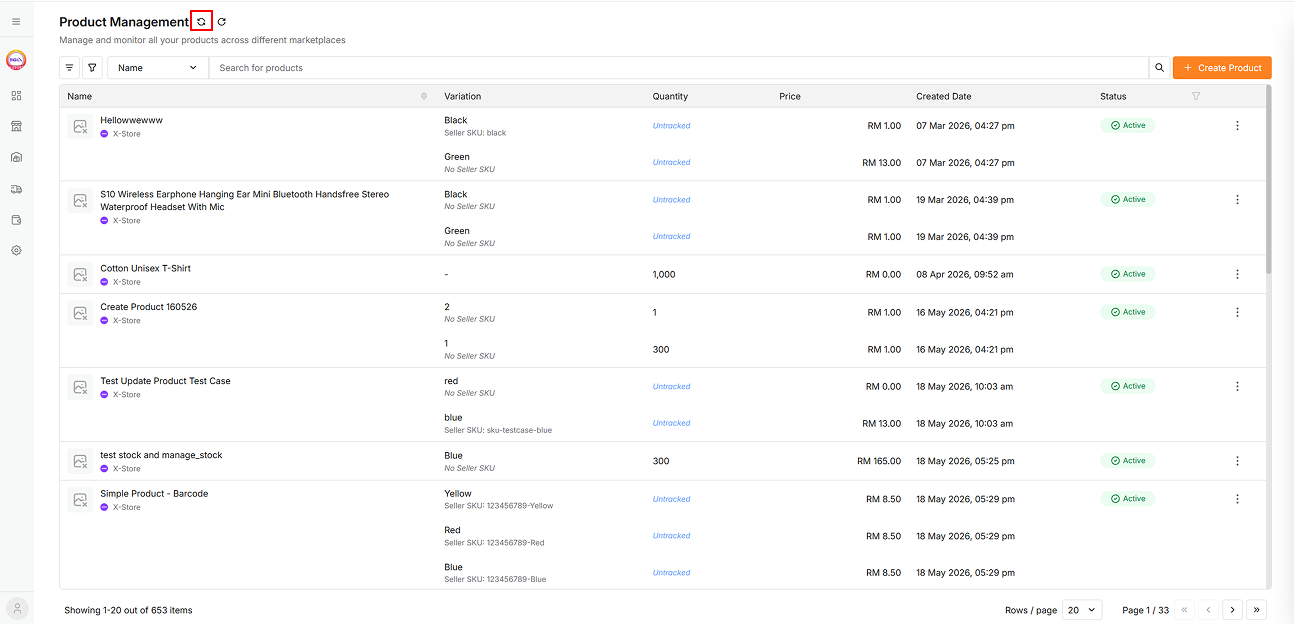Click the table's vertical scrollbar
Viewport: 1294px width, 624px height.
click(1269, 180)
